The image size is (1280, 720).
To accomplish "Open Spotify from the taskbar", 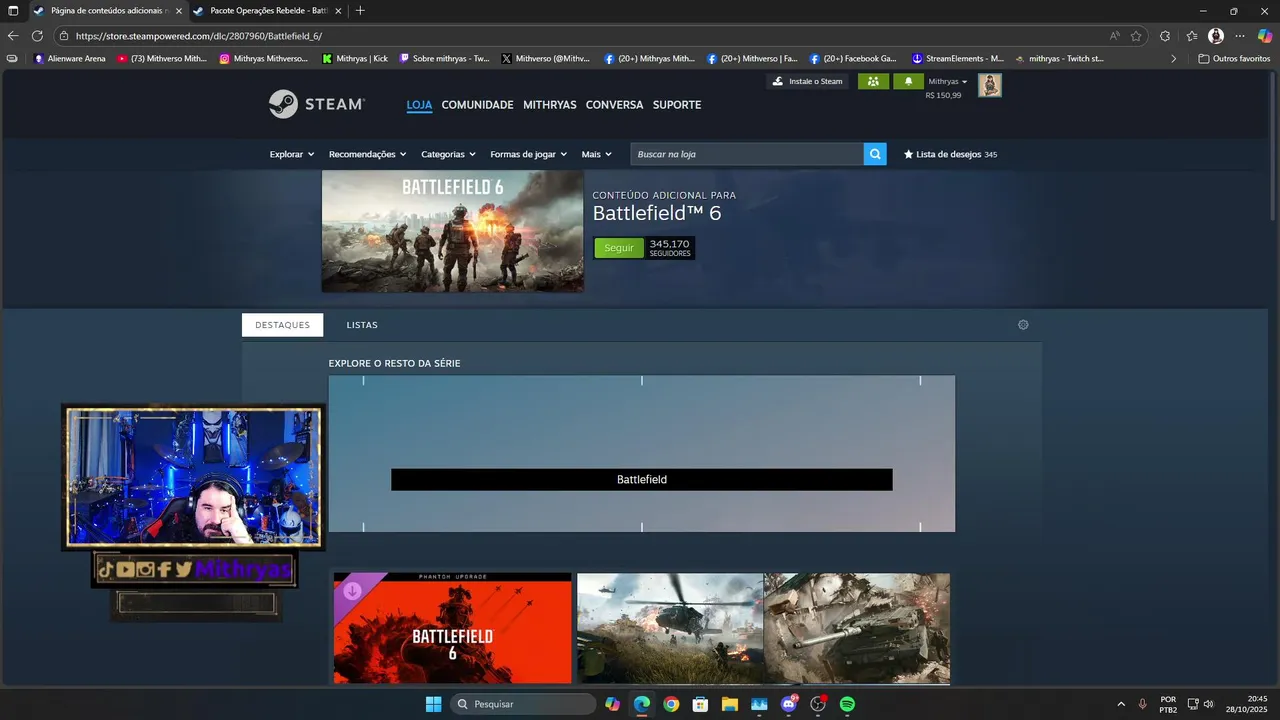I will pyautogui.click(x=847, y=704).
